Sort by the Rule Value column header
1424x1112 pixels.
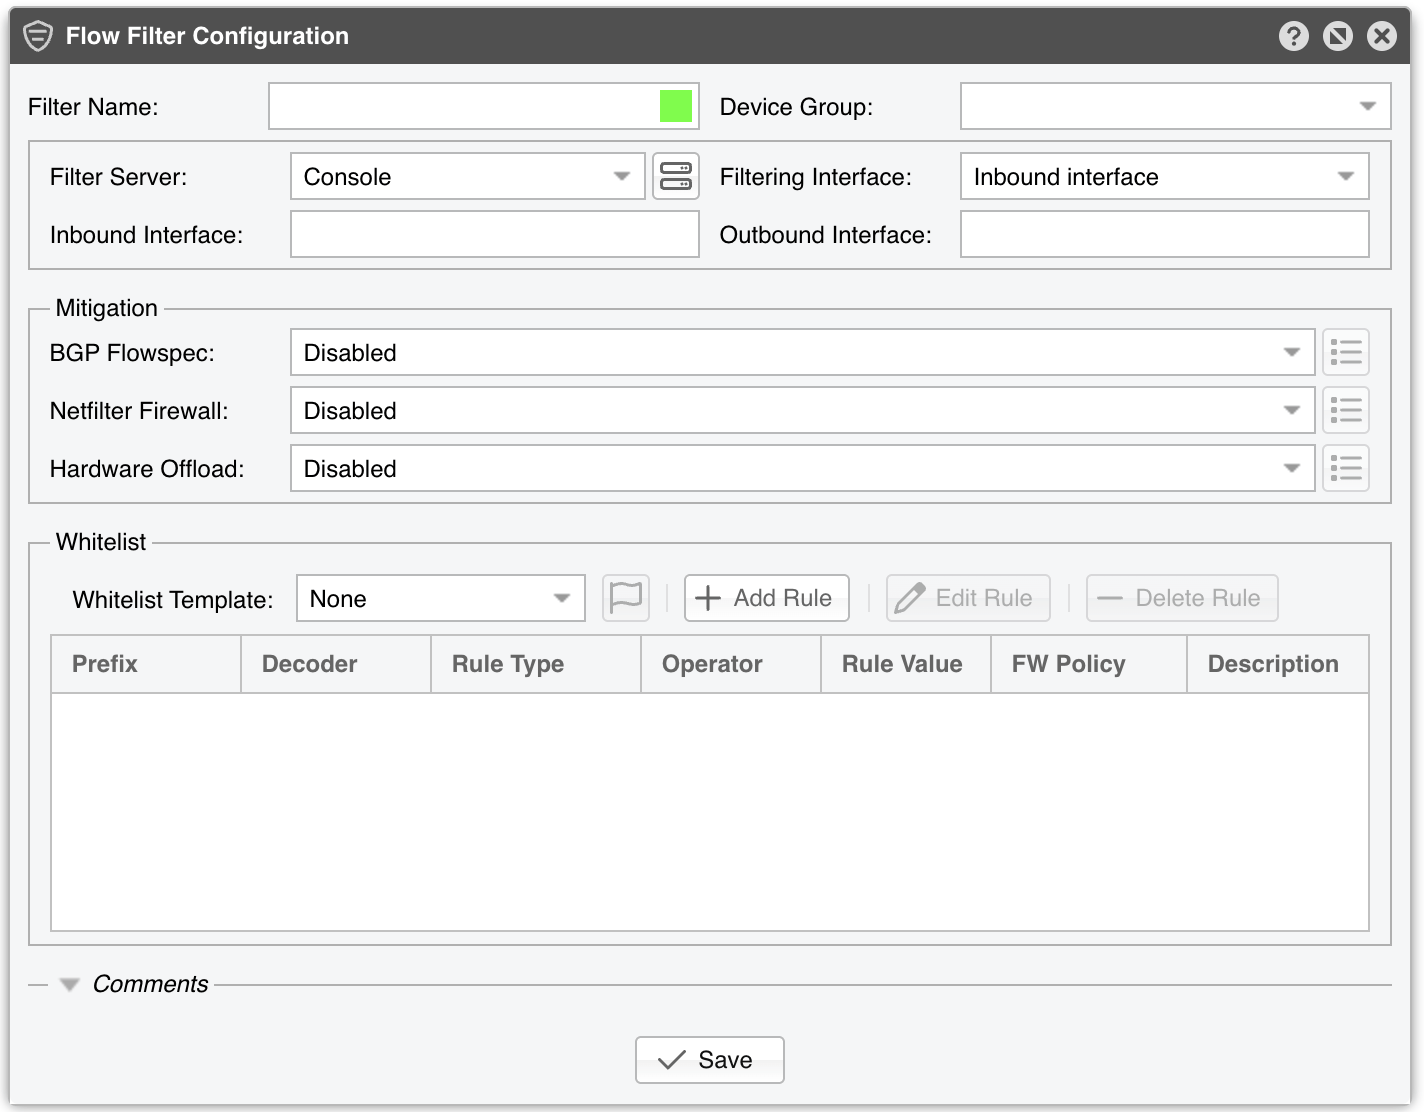tap(906, 664)
